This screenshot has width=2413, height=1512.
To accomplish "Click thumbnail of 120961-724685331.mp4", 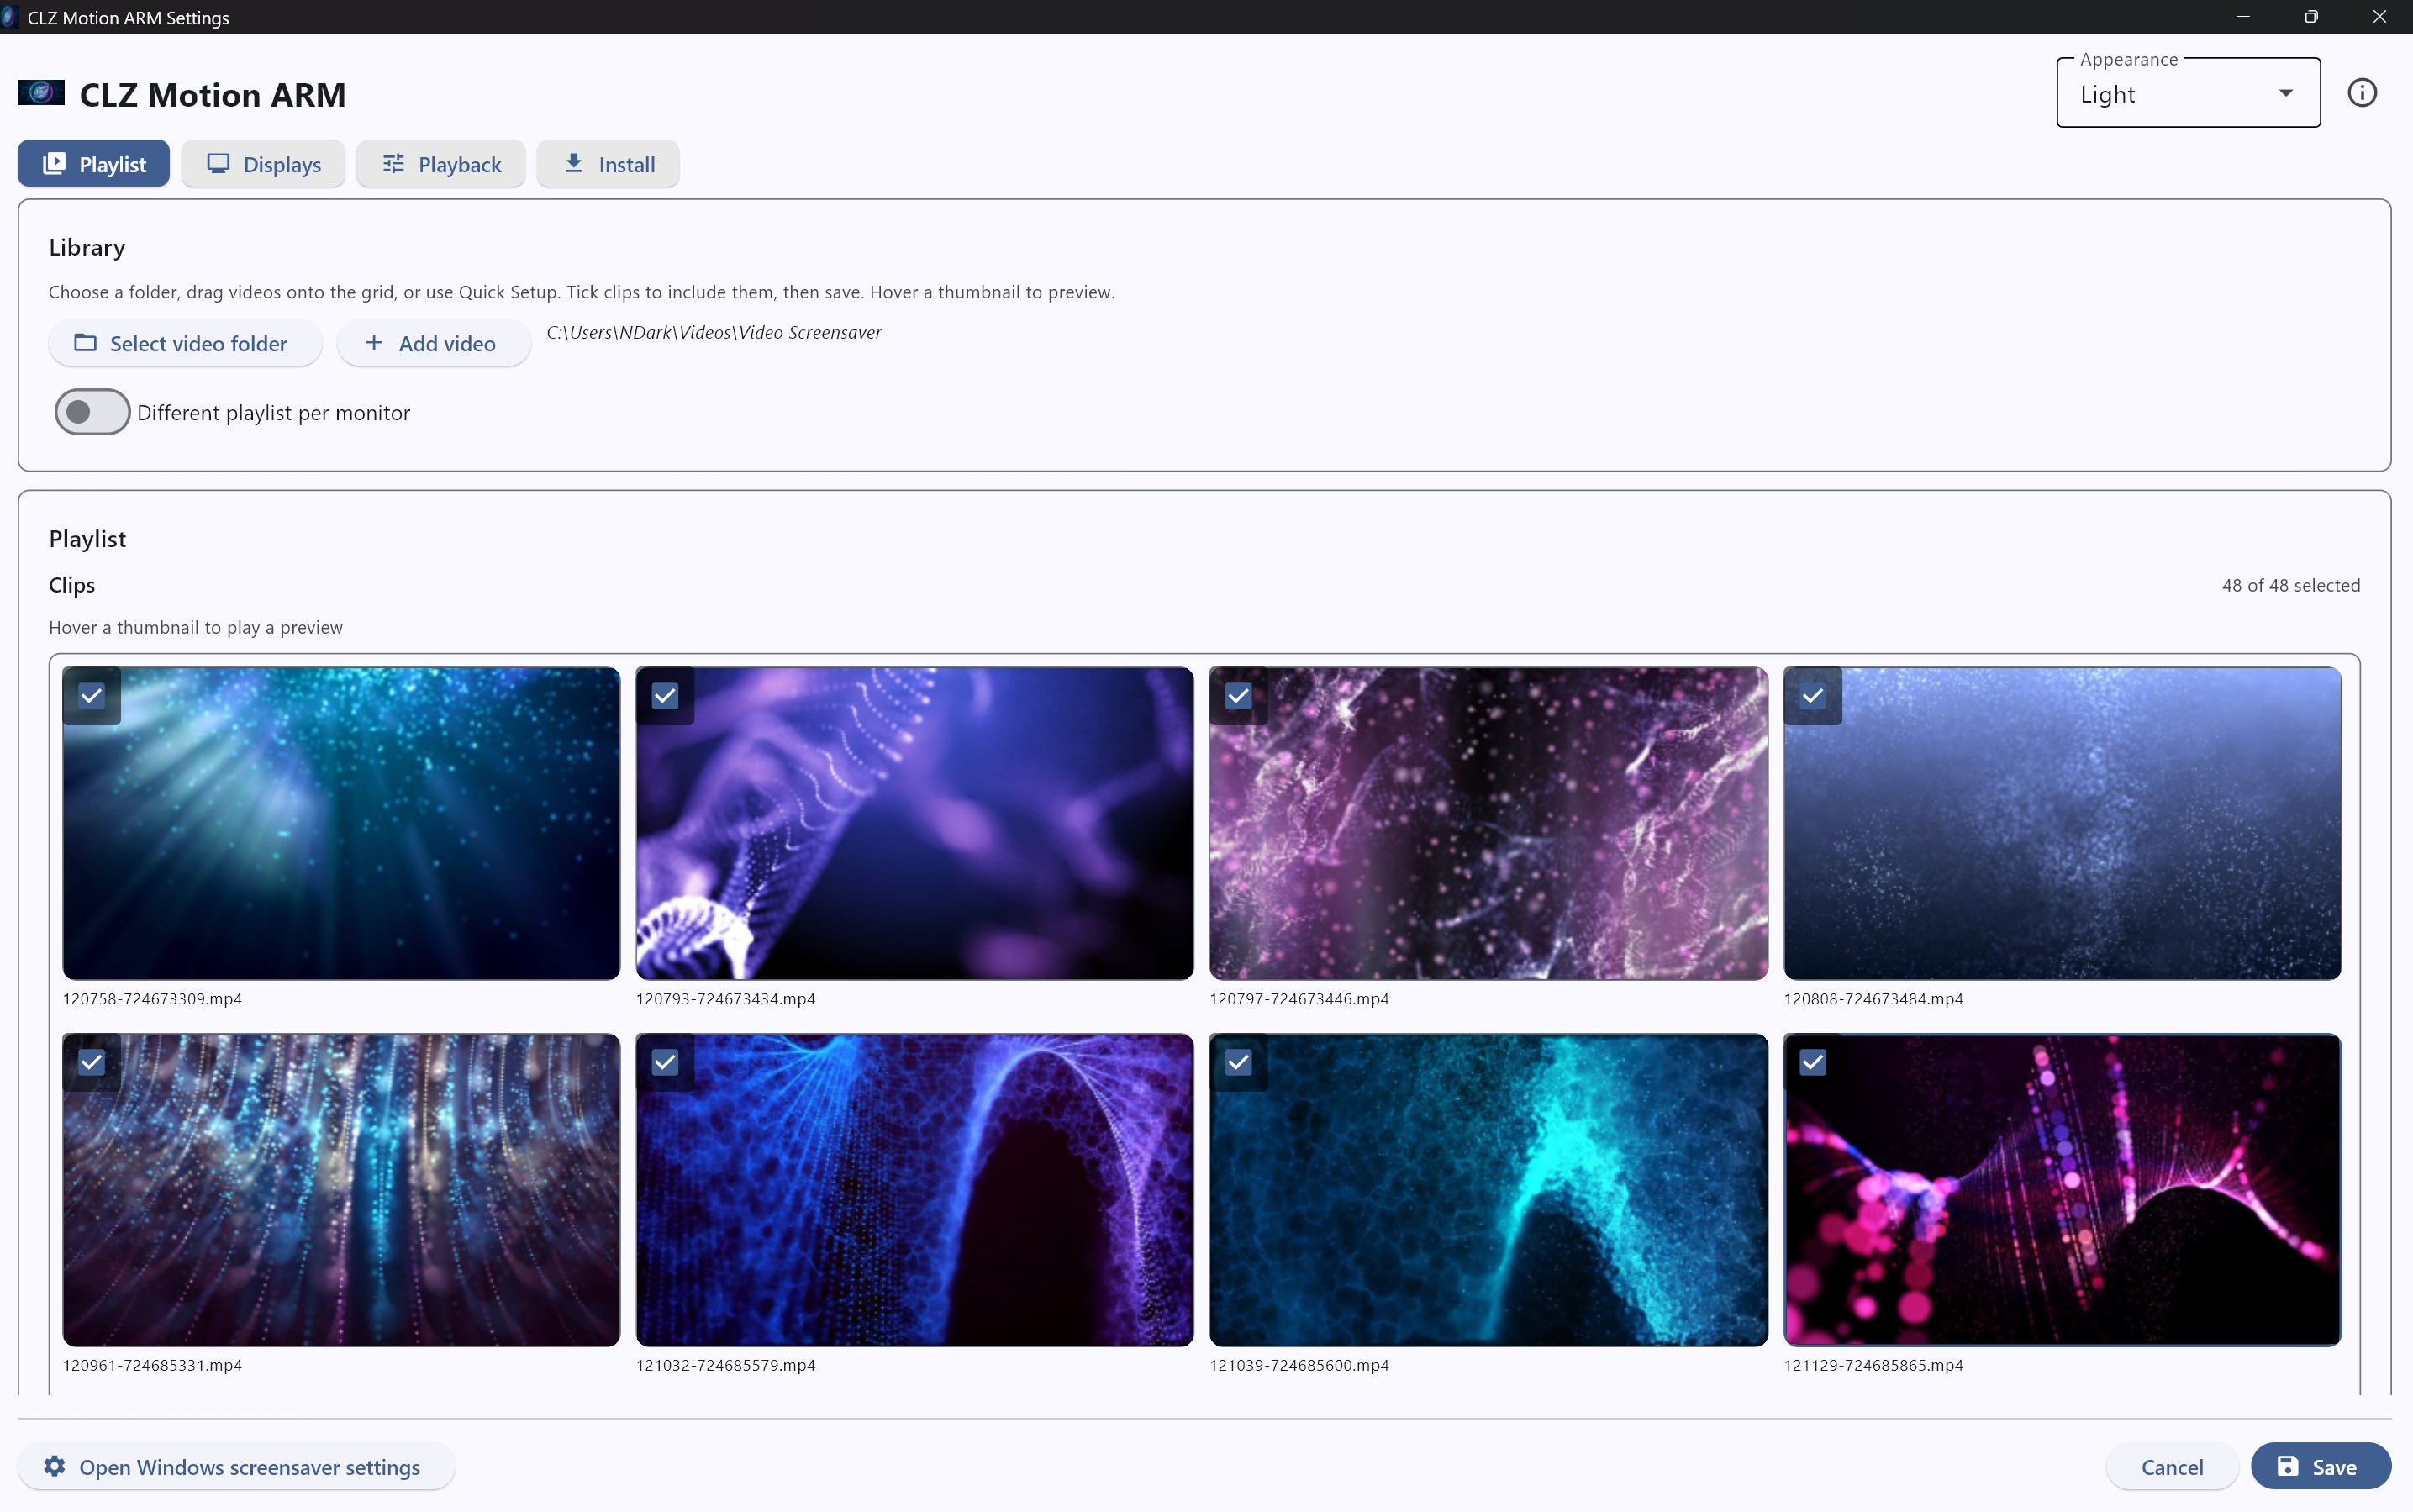I will pos(341,1190).
